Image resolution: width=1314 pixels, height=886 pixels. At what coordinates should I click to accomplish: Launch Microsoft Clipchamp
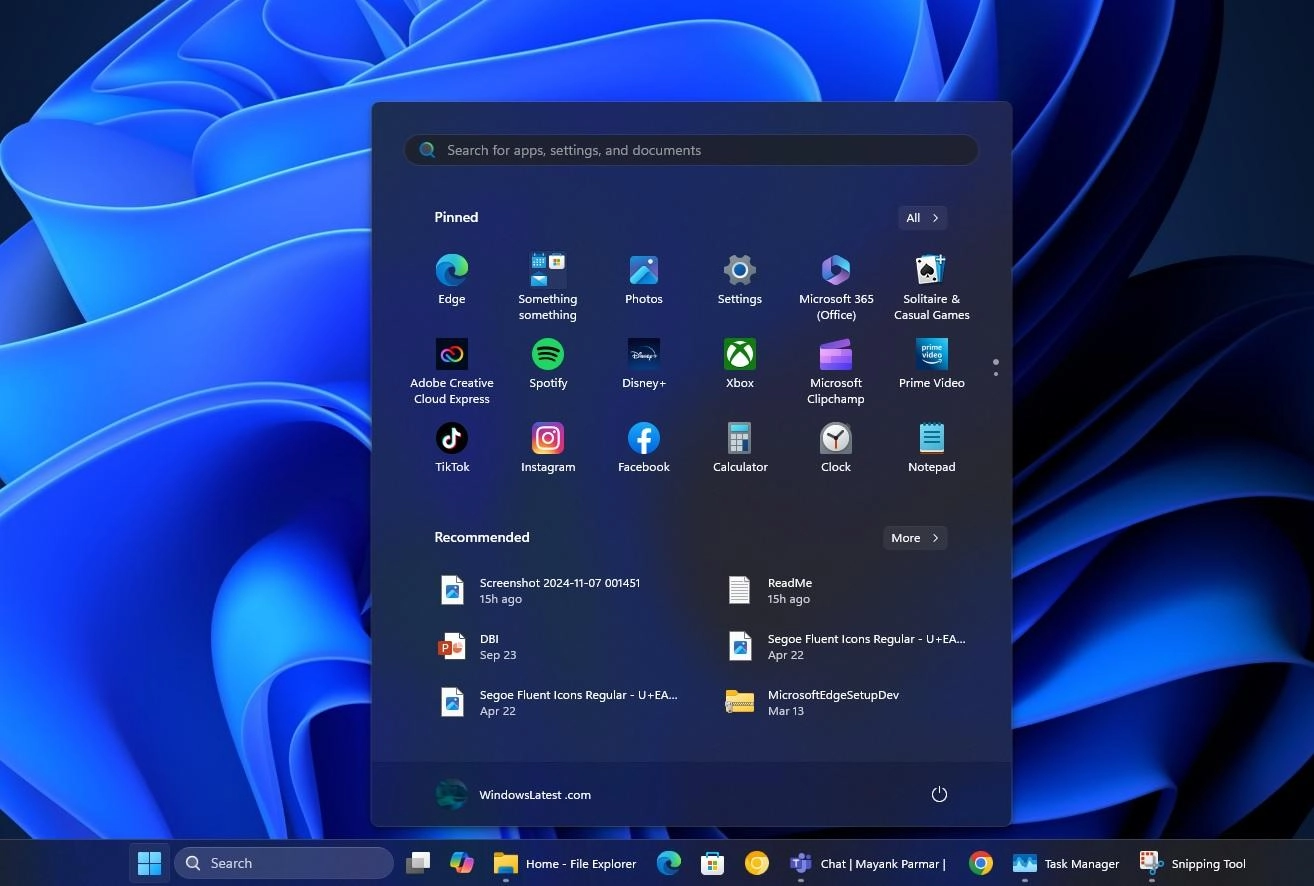pyautogui.click(x=835, y=364)
